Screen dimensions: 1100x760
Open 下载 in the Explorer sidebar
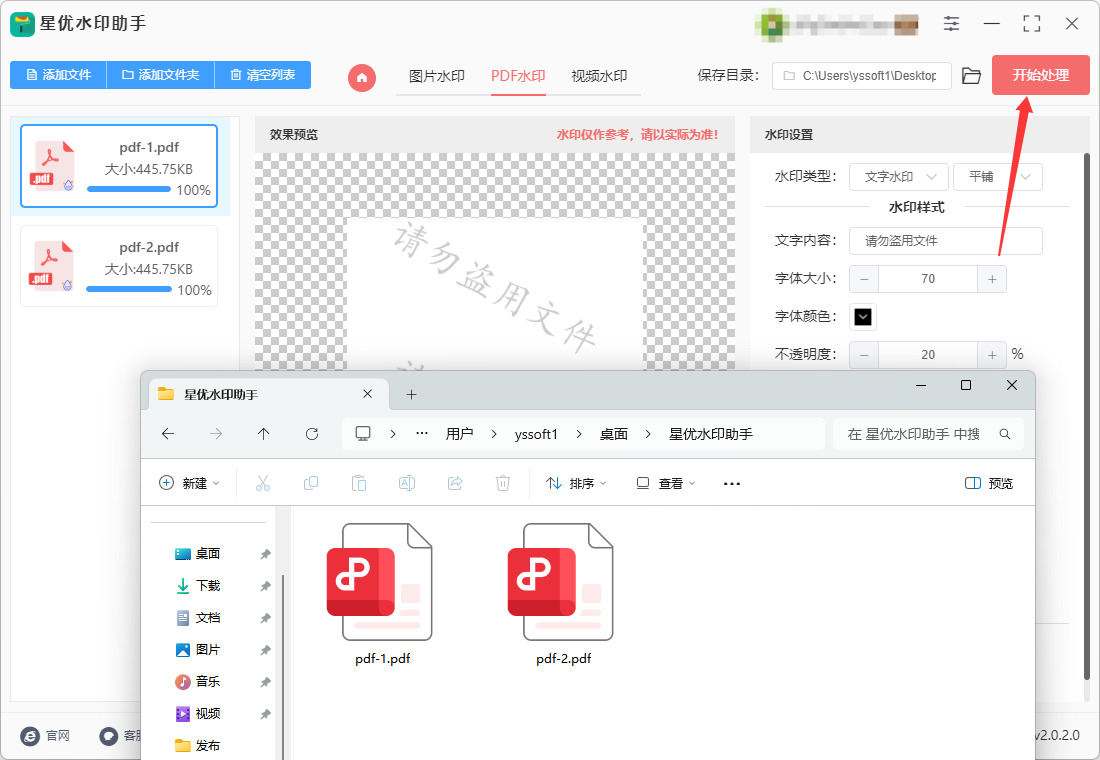(208, 585)
